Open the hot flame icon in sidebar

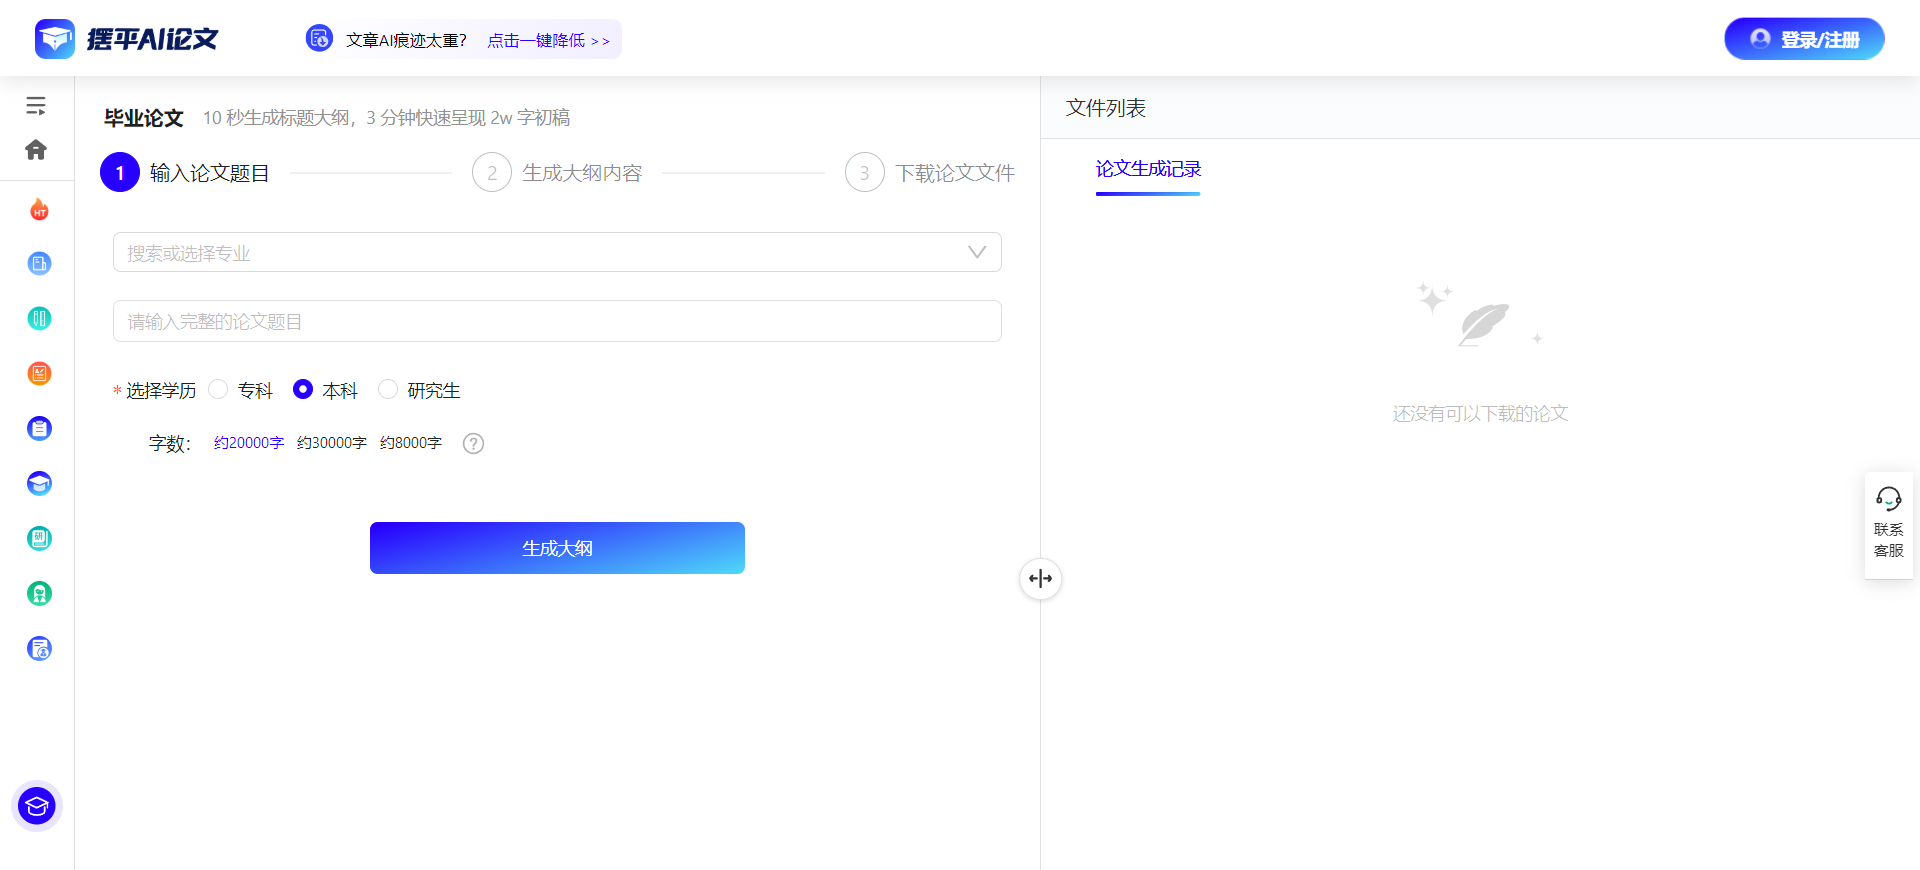[39, 210]
